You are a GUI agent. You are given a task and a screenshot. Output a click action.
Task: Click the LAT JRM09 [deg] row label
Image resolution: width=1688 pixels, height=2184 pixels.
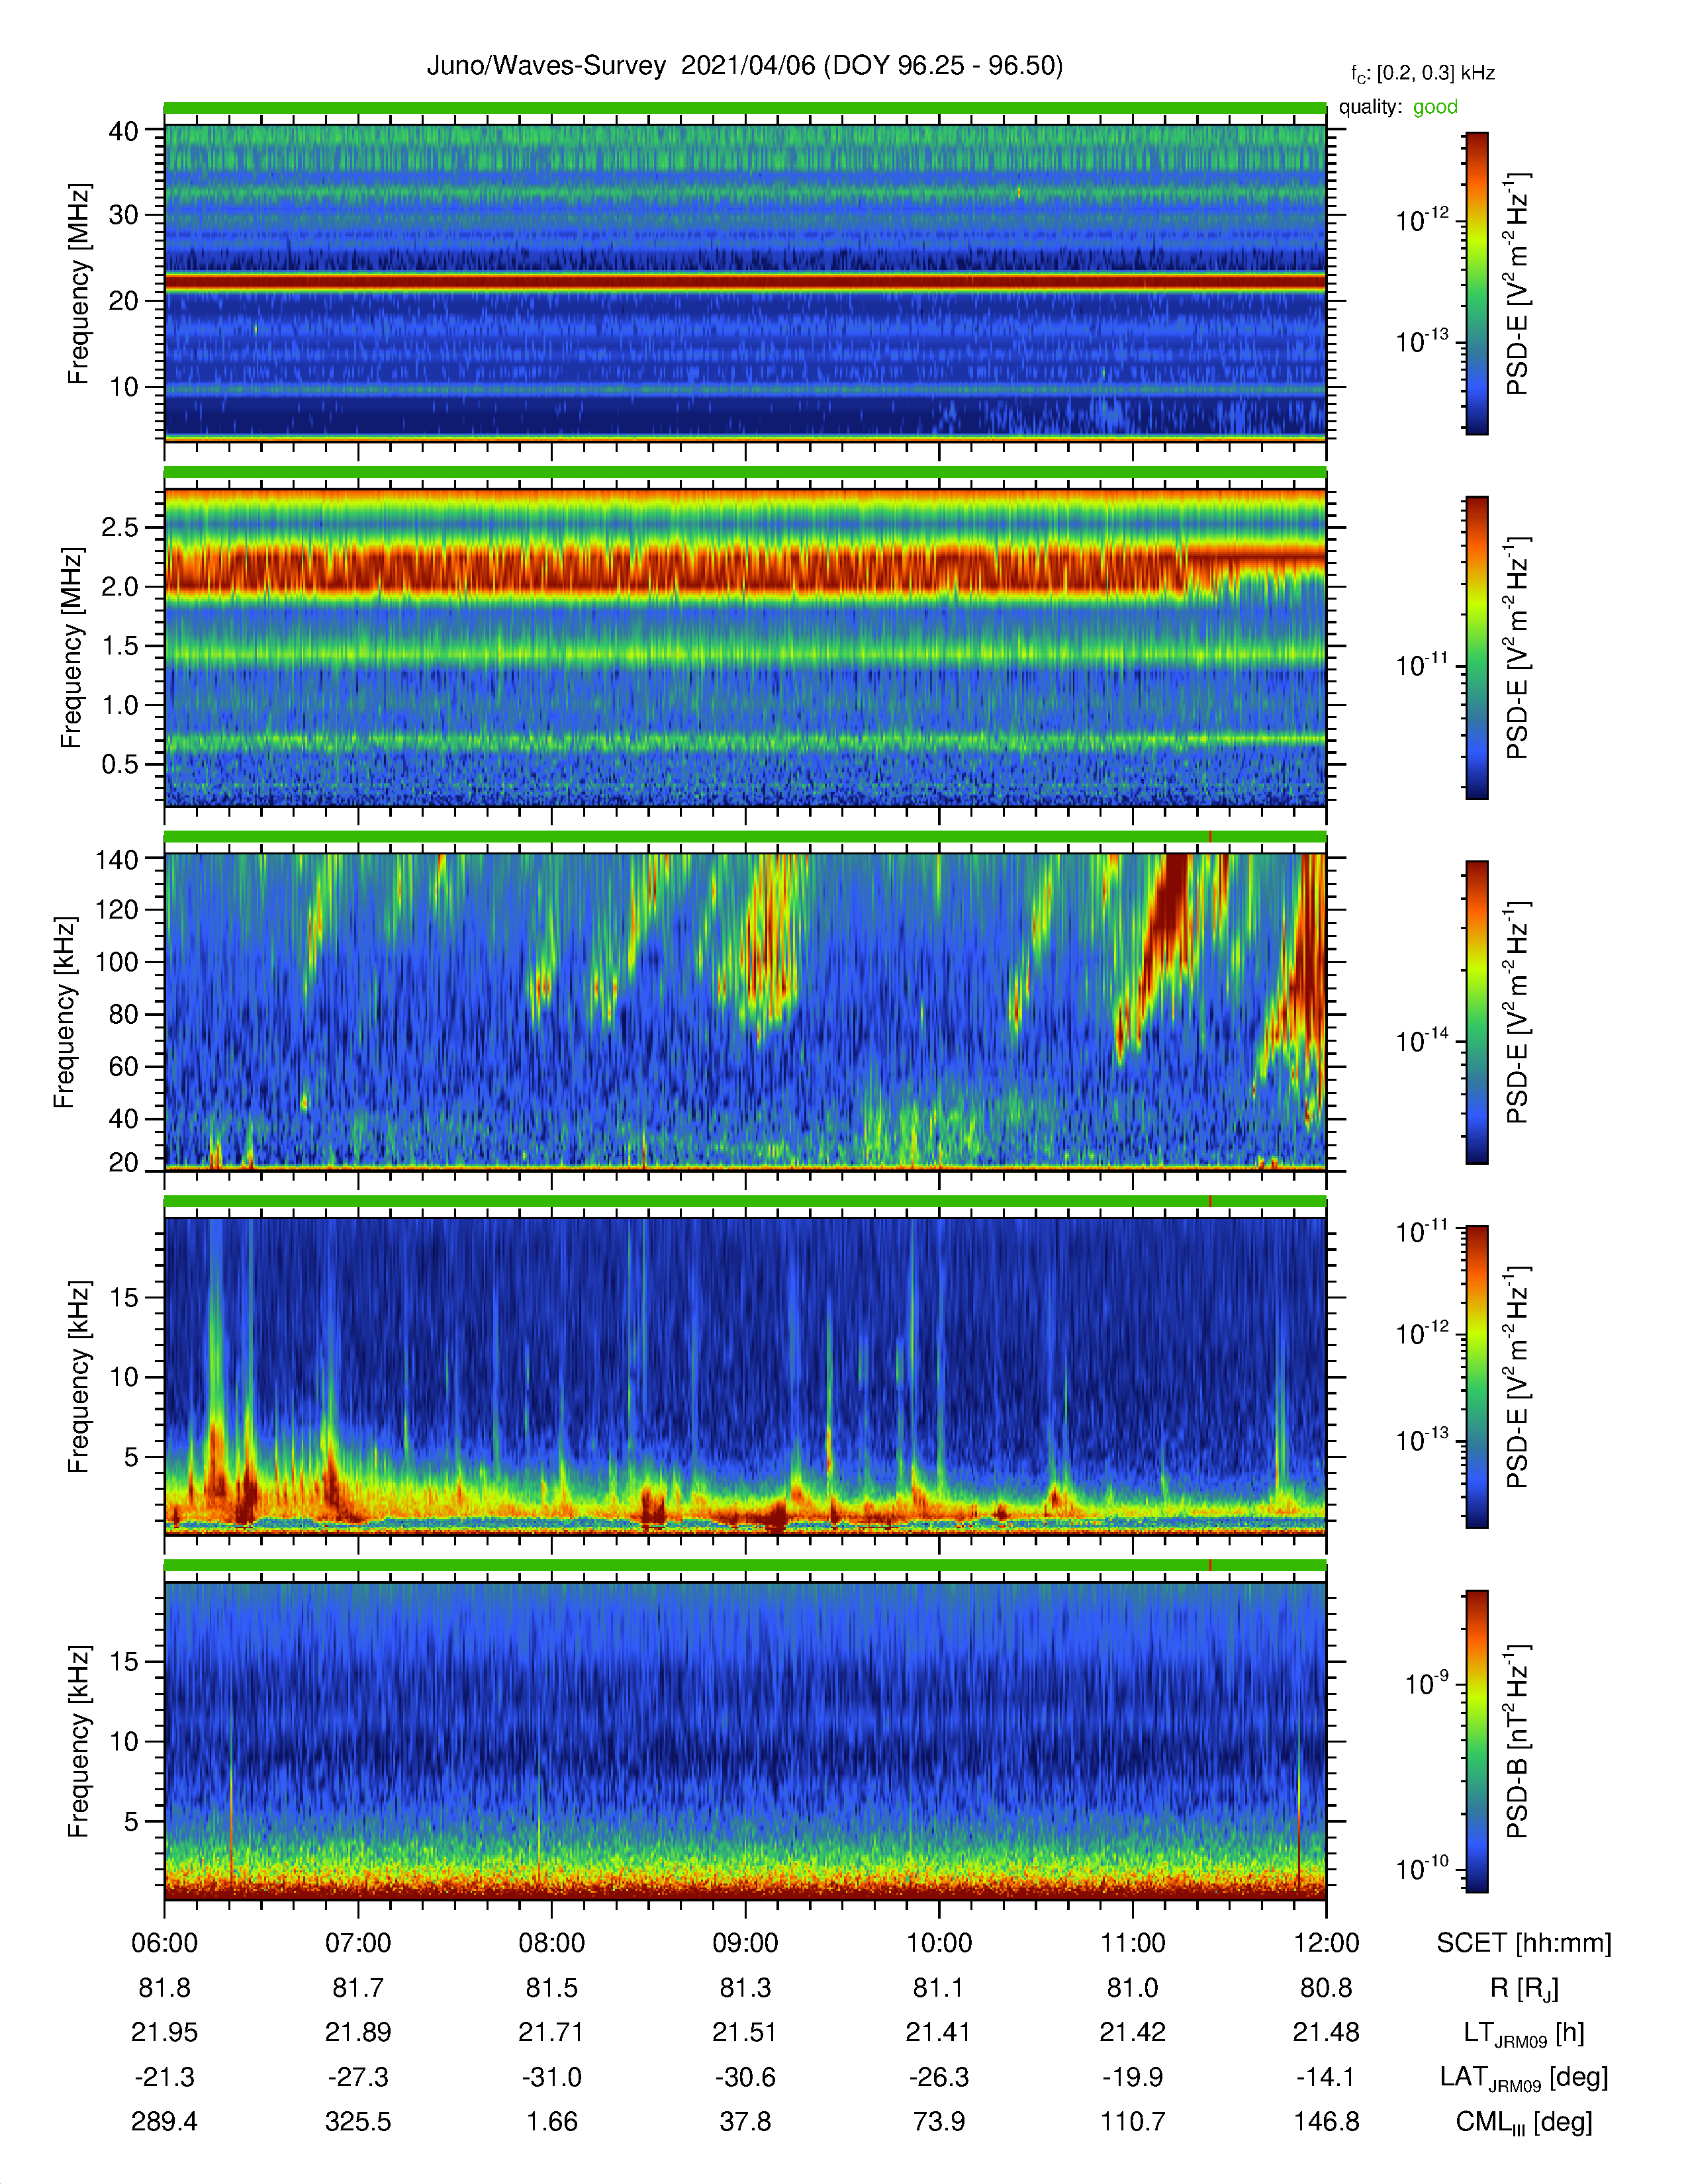(1524, 2078)
